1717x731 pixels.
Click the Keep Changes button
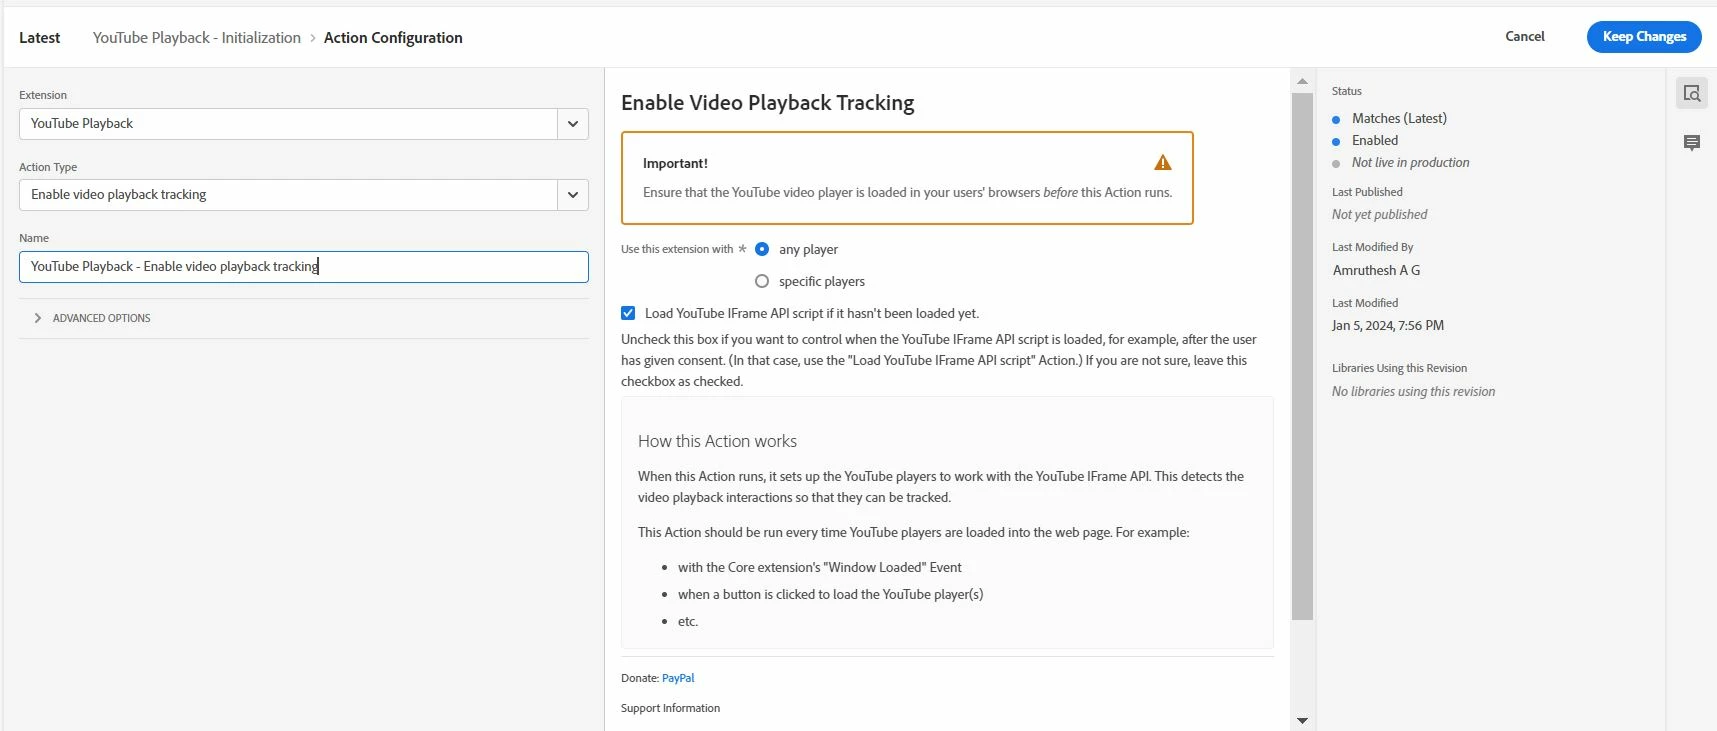1644,37
